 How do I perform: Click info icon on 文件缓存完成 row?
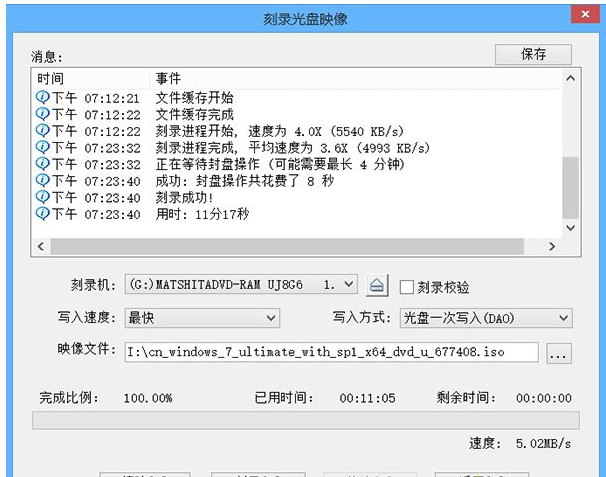[x=42, y=115]
